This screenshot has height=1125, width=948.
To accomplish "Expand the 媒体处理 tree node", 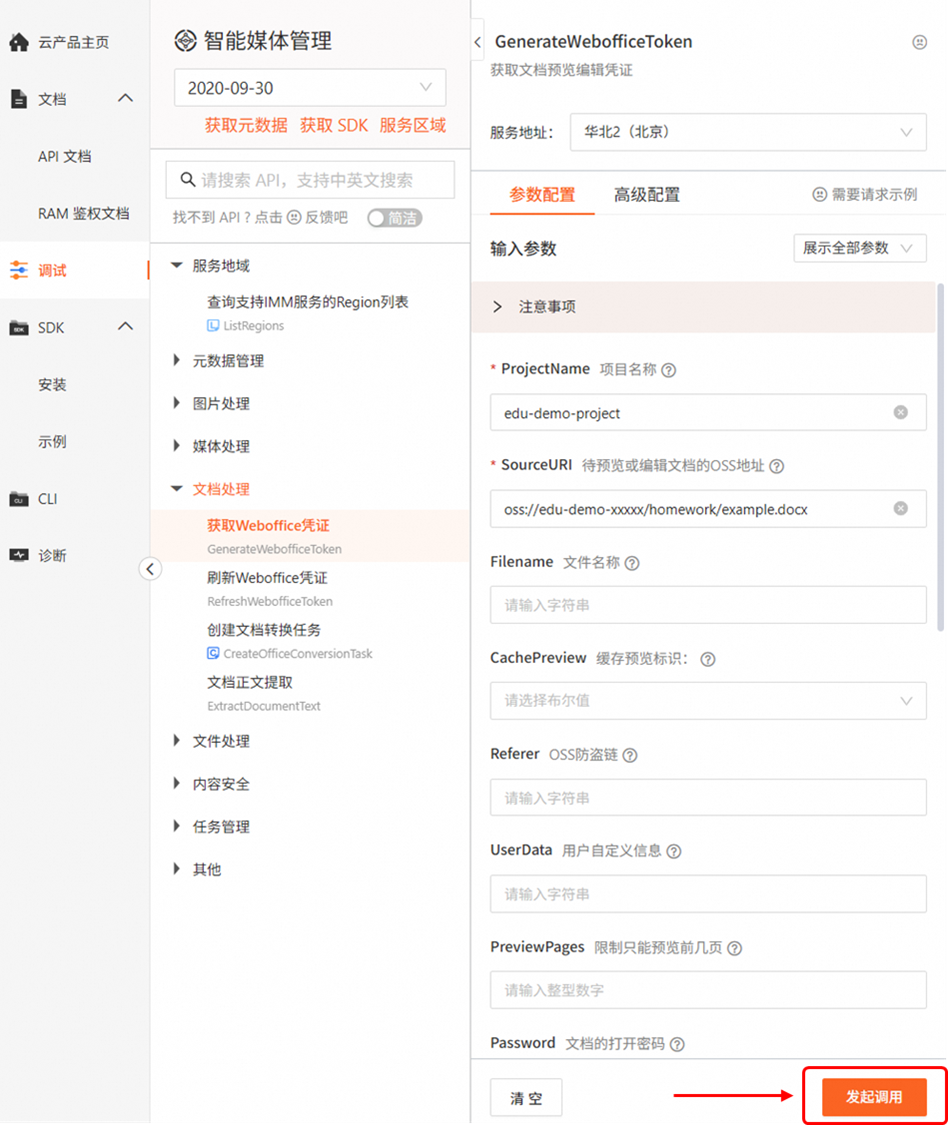I will [177, 446].
